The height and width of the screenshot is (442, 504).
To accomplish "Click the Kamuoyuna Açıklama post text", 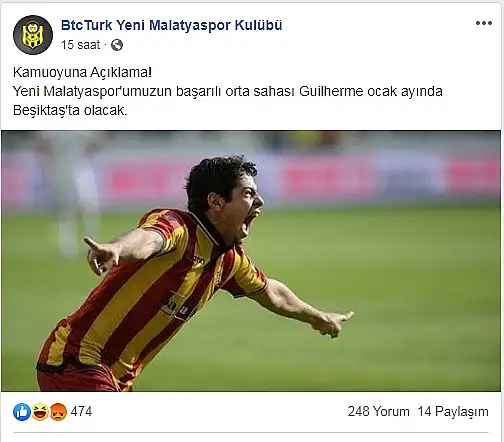I will (x=82, y=72).
